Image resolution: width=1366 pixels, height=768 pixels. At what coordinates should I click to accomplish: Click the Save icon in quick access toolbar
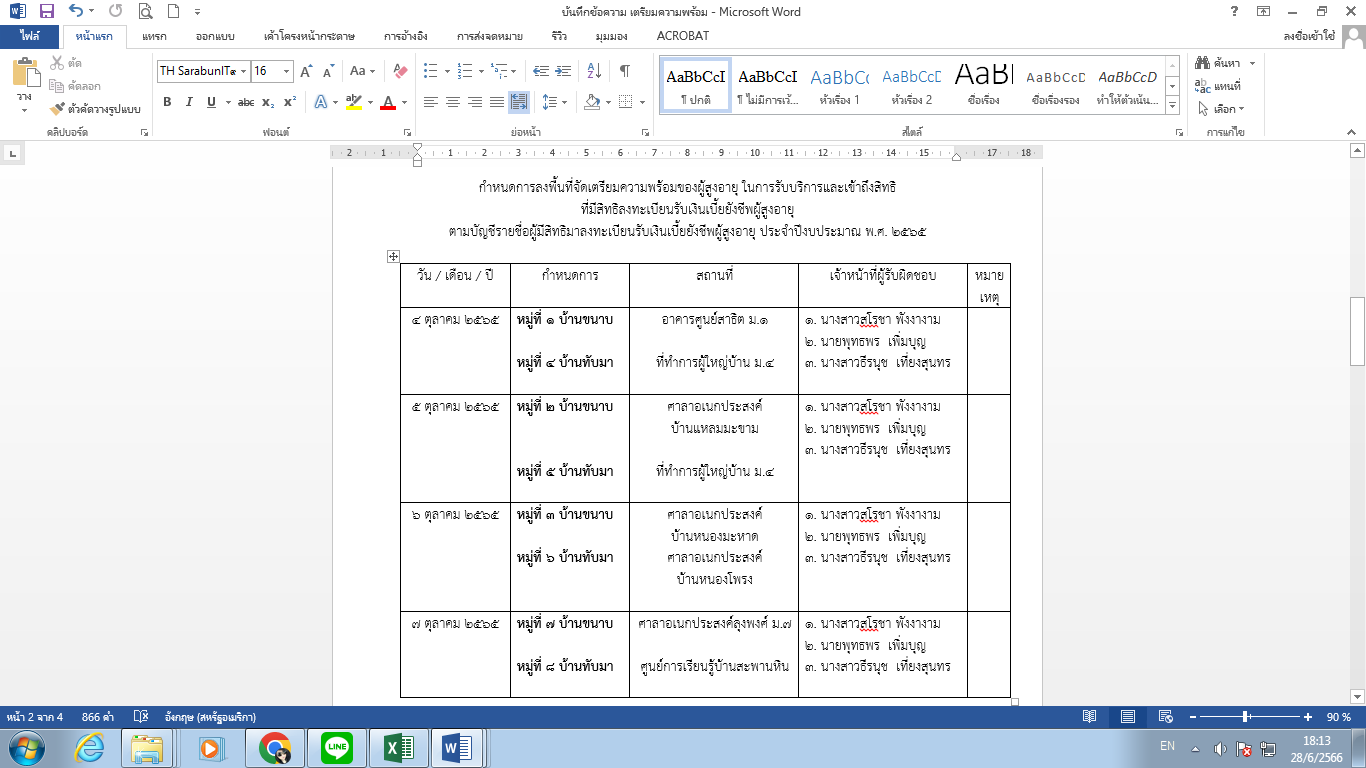[x=46, y=12]
